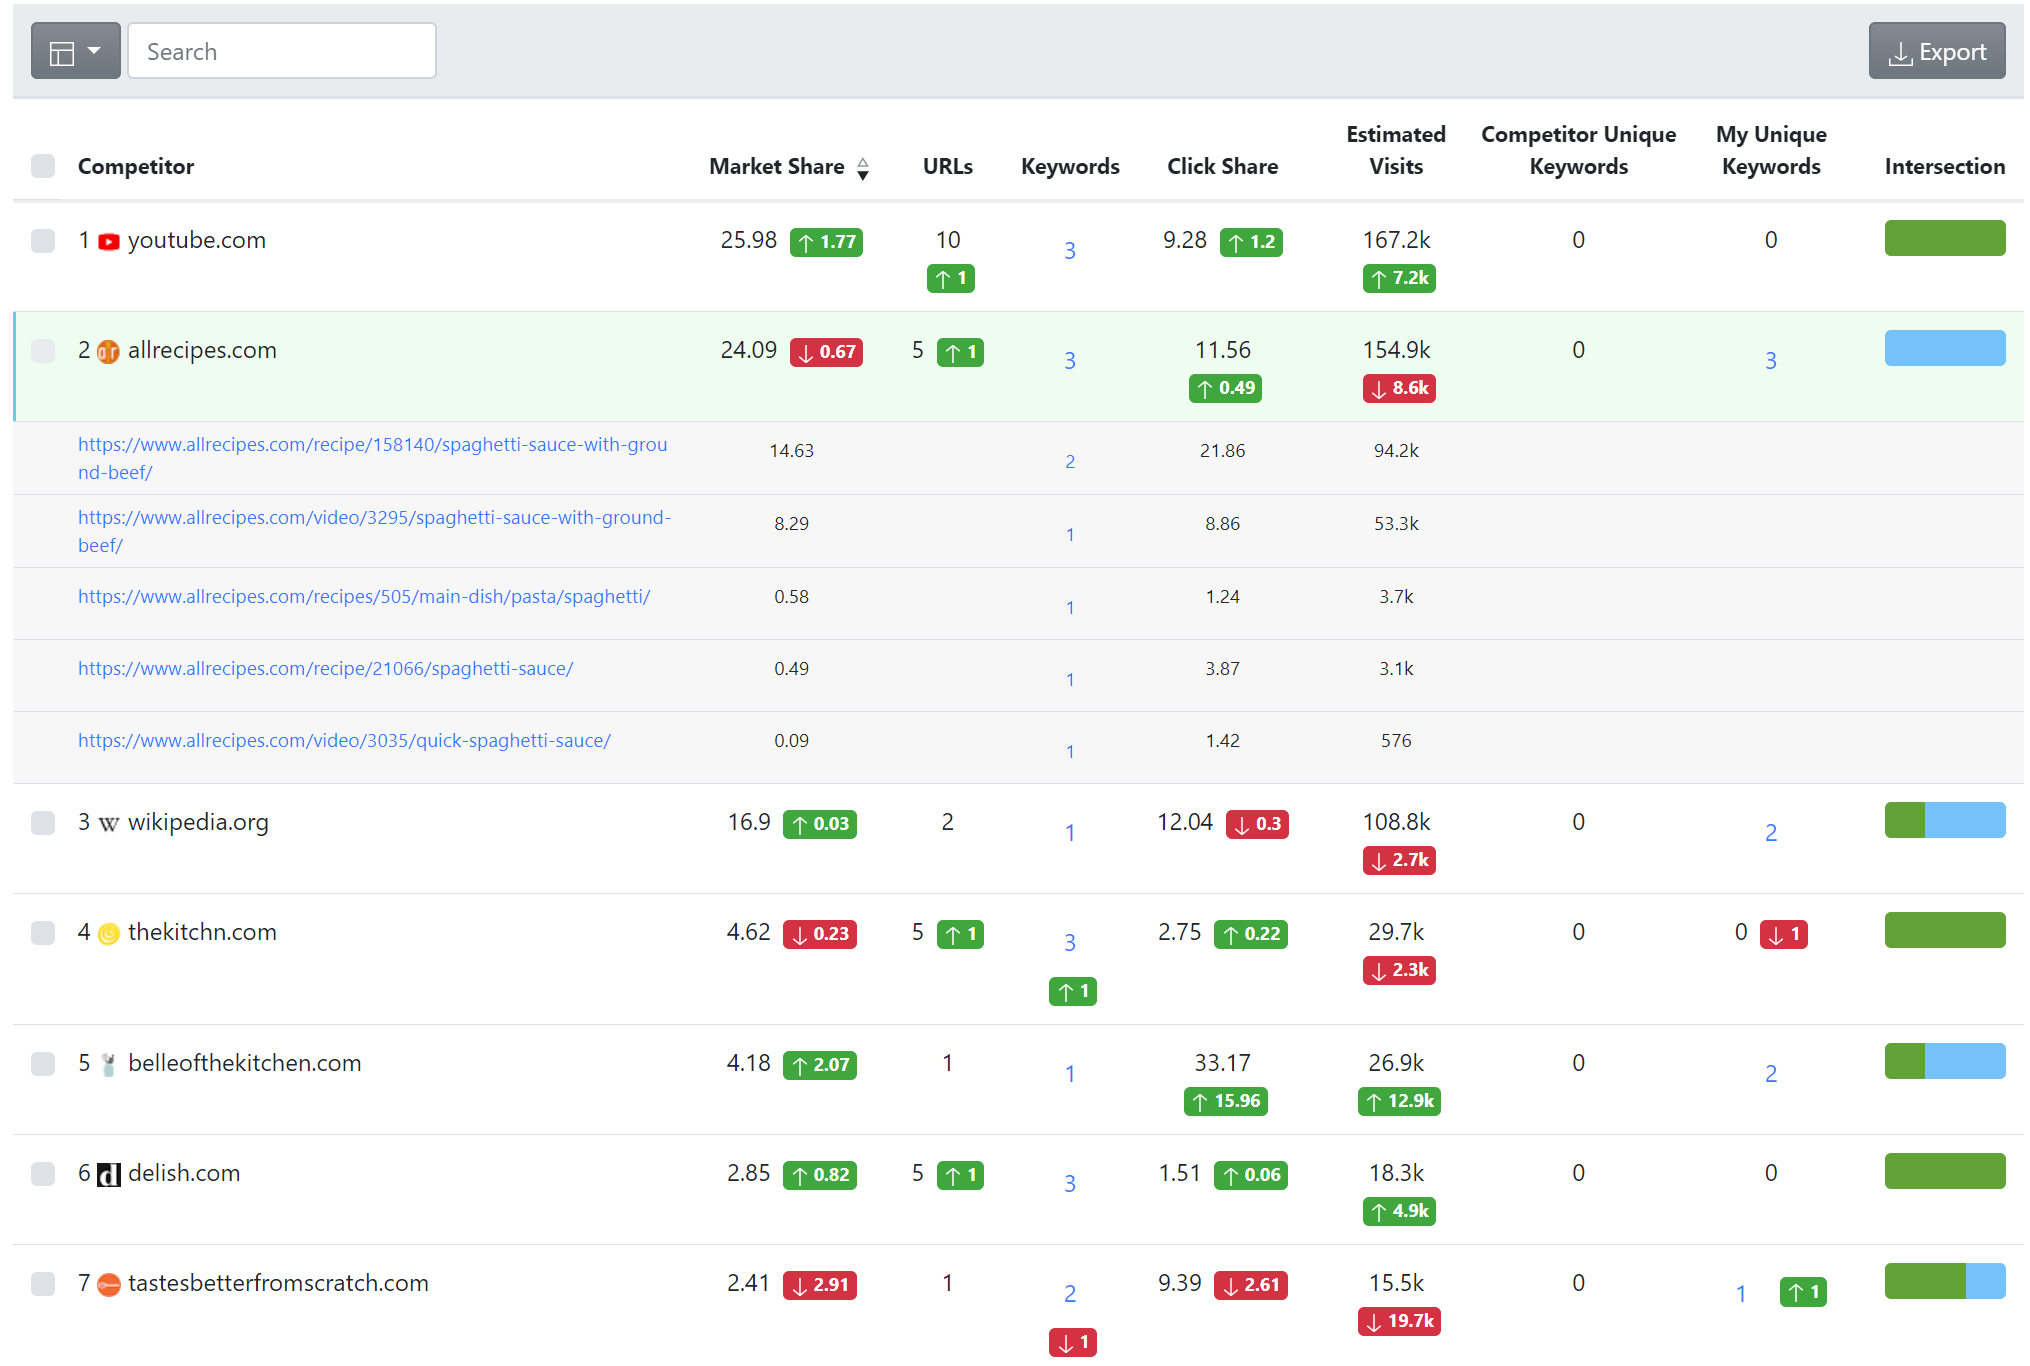Click tastesbetterfromscratch.com visits down 19.7k badge

coord(1399,1321)
